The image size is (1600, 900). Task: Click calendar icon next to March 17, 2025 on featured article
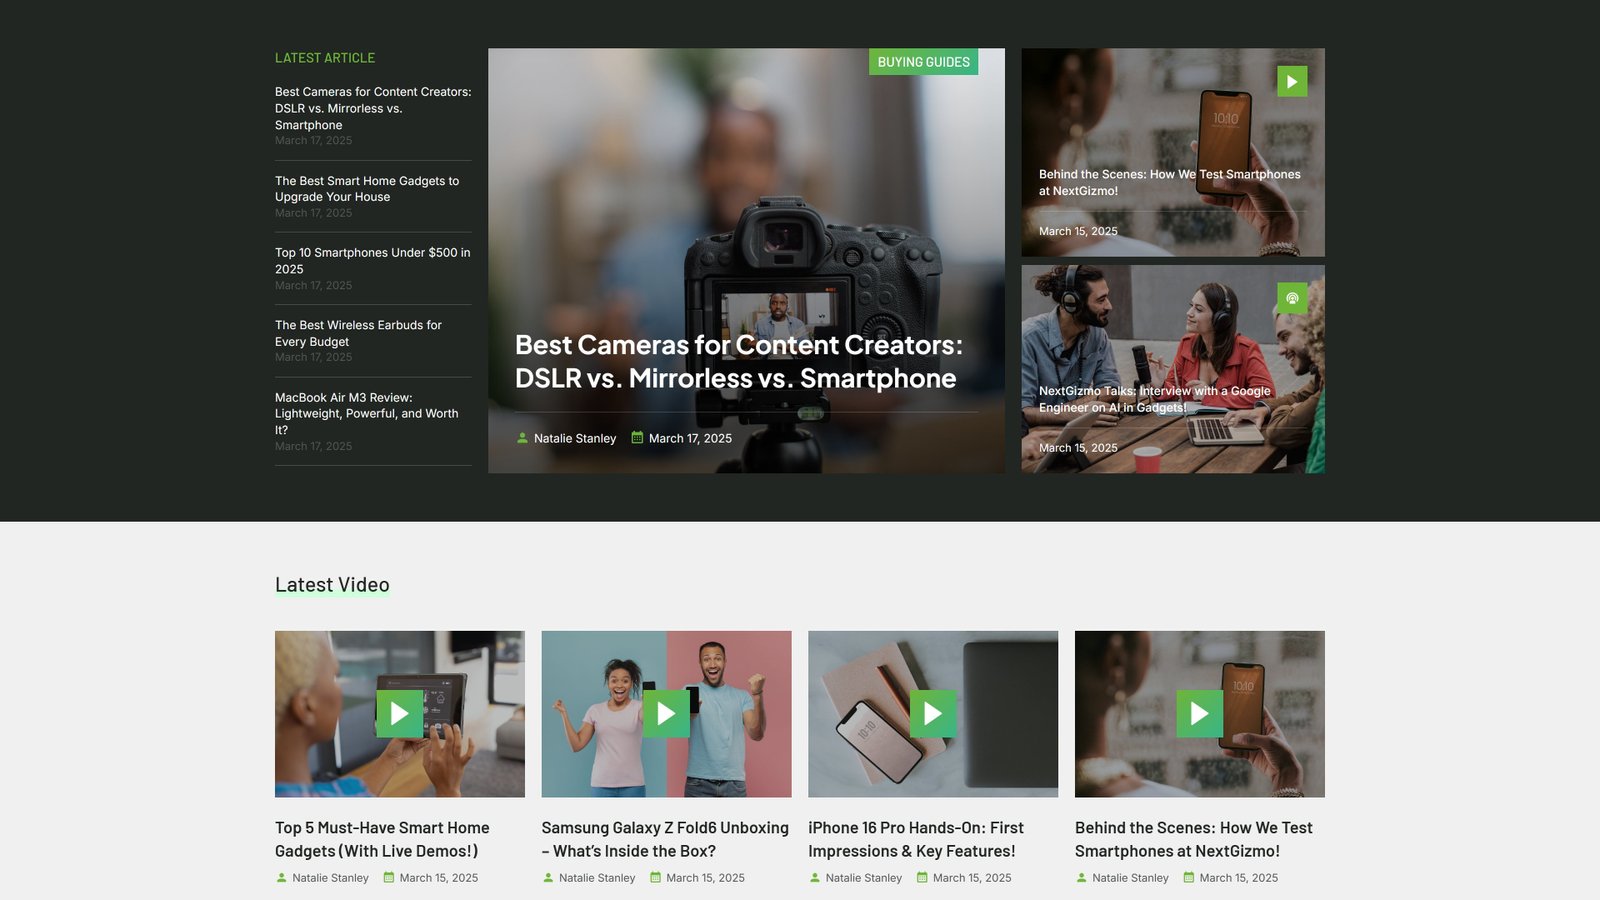pyautogui.click(x=637, y=438)
